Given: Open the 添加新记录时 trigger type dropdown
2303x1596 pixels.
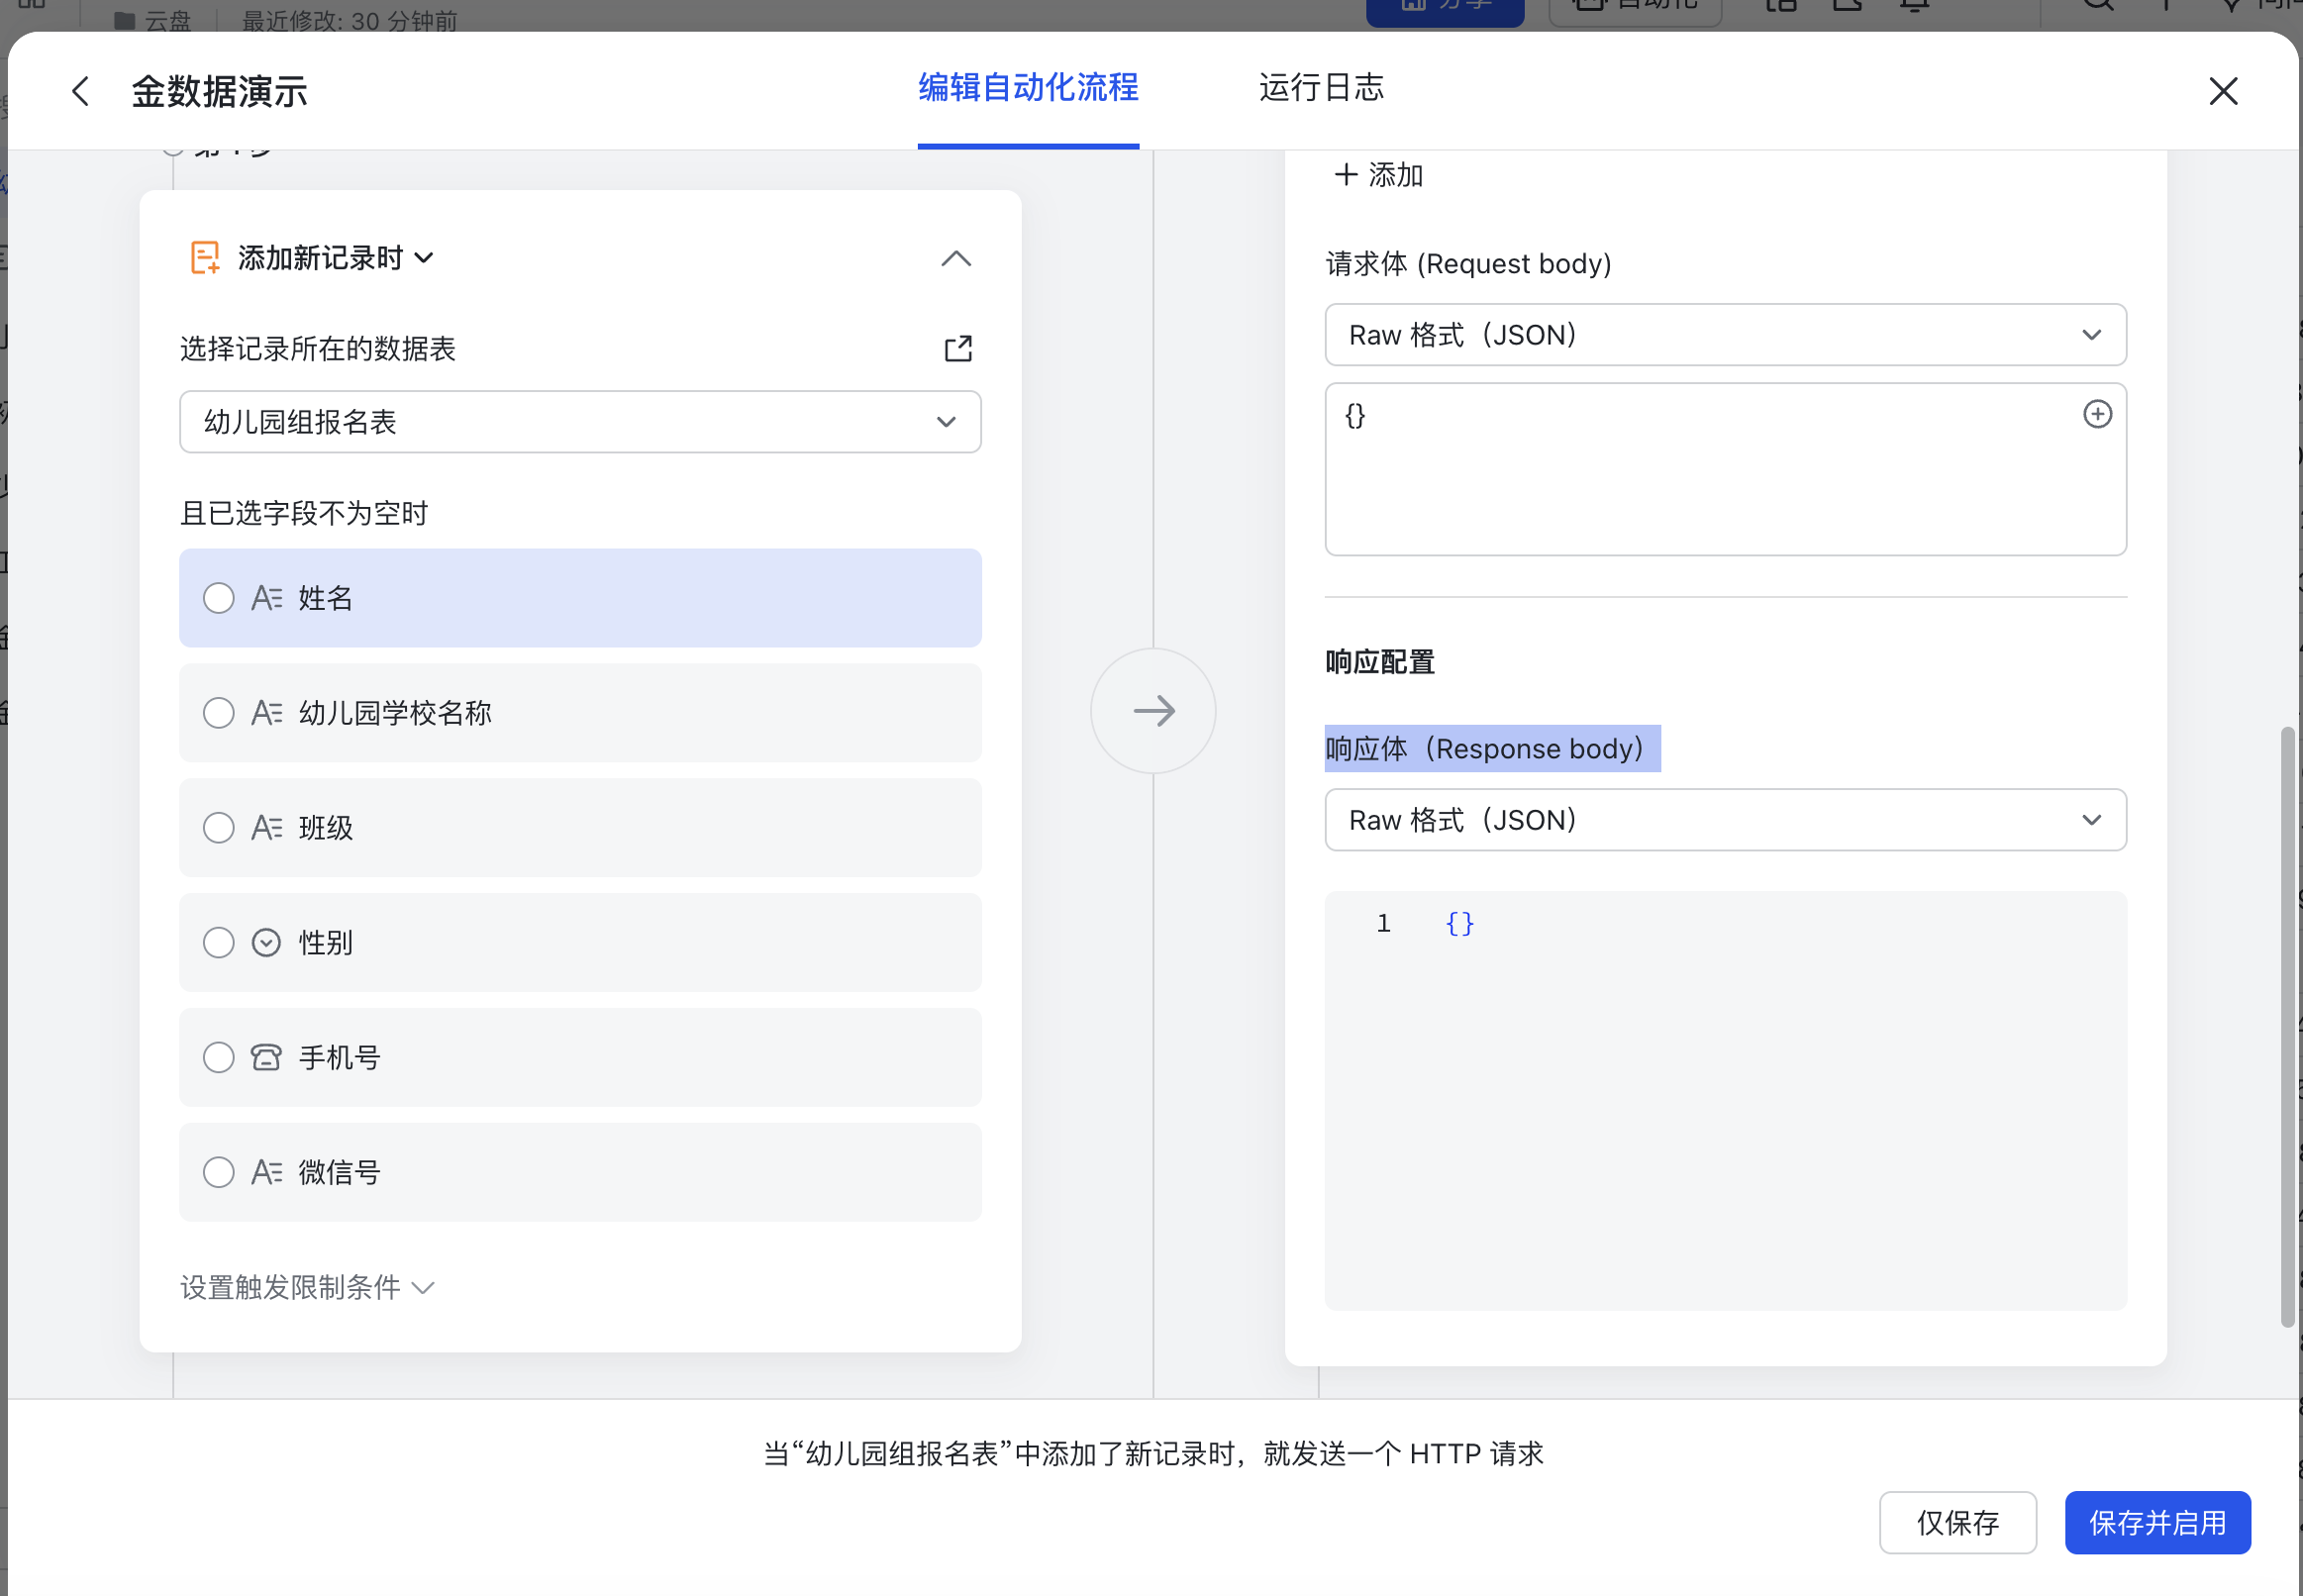Looking at the screenshot, I should (x=336, y=258).
